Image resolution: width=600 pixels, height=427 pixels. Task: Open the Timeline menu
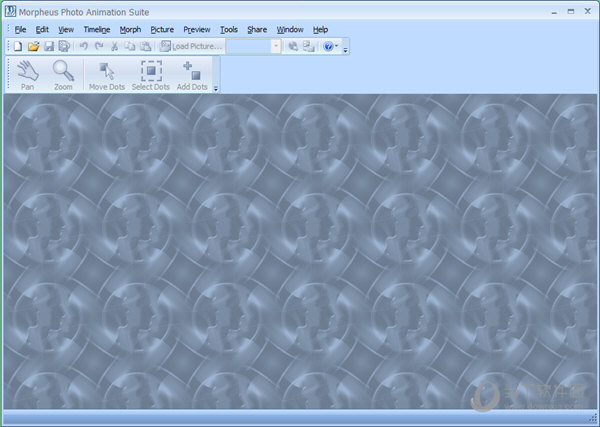[x=96, y=30]
